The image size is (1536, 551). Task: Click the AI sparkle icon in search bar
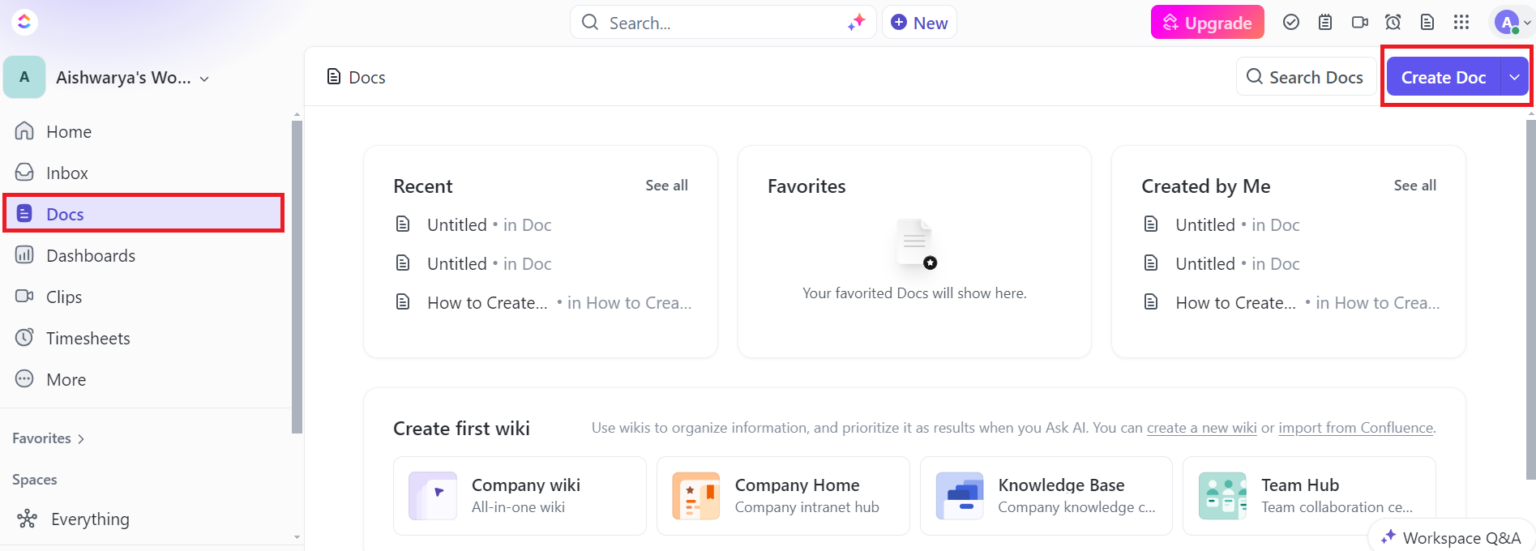click(x=856, y=22)
